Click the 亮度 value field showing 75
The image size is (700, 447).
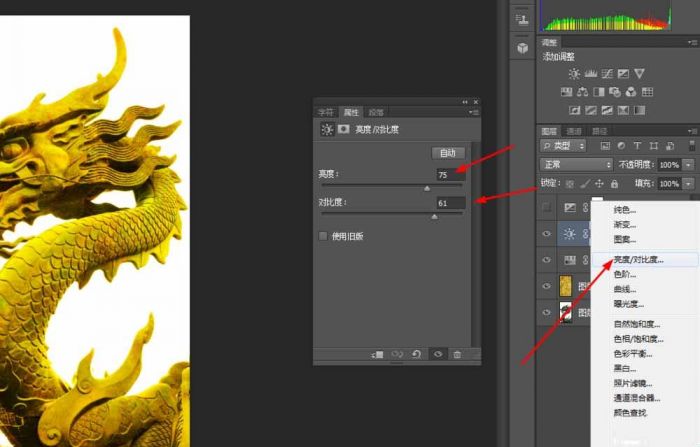[451, 174]
